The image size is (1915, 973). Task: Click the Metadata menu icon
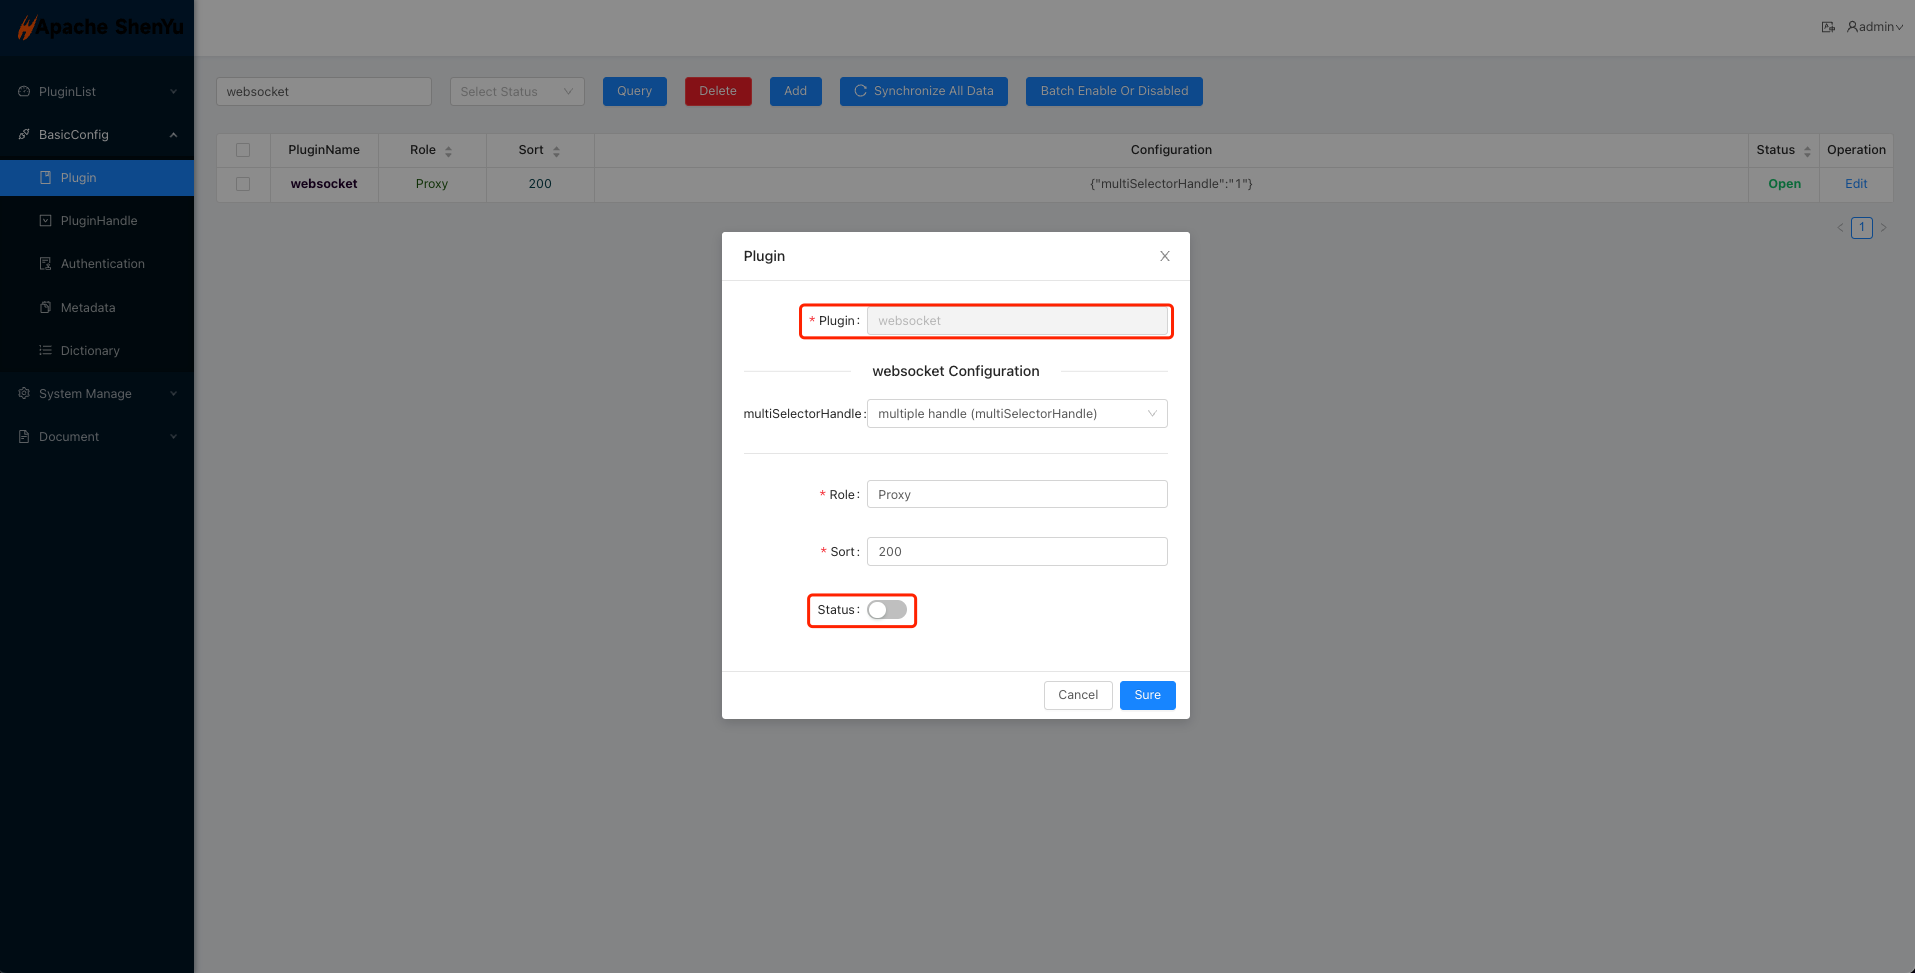(x=45, y=307)
